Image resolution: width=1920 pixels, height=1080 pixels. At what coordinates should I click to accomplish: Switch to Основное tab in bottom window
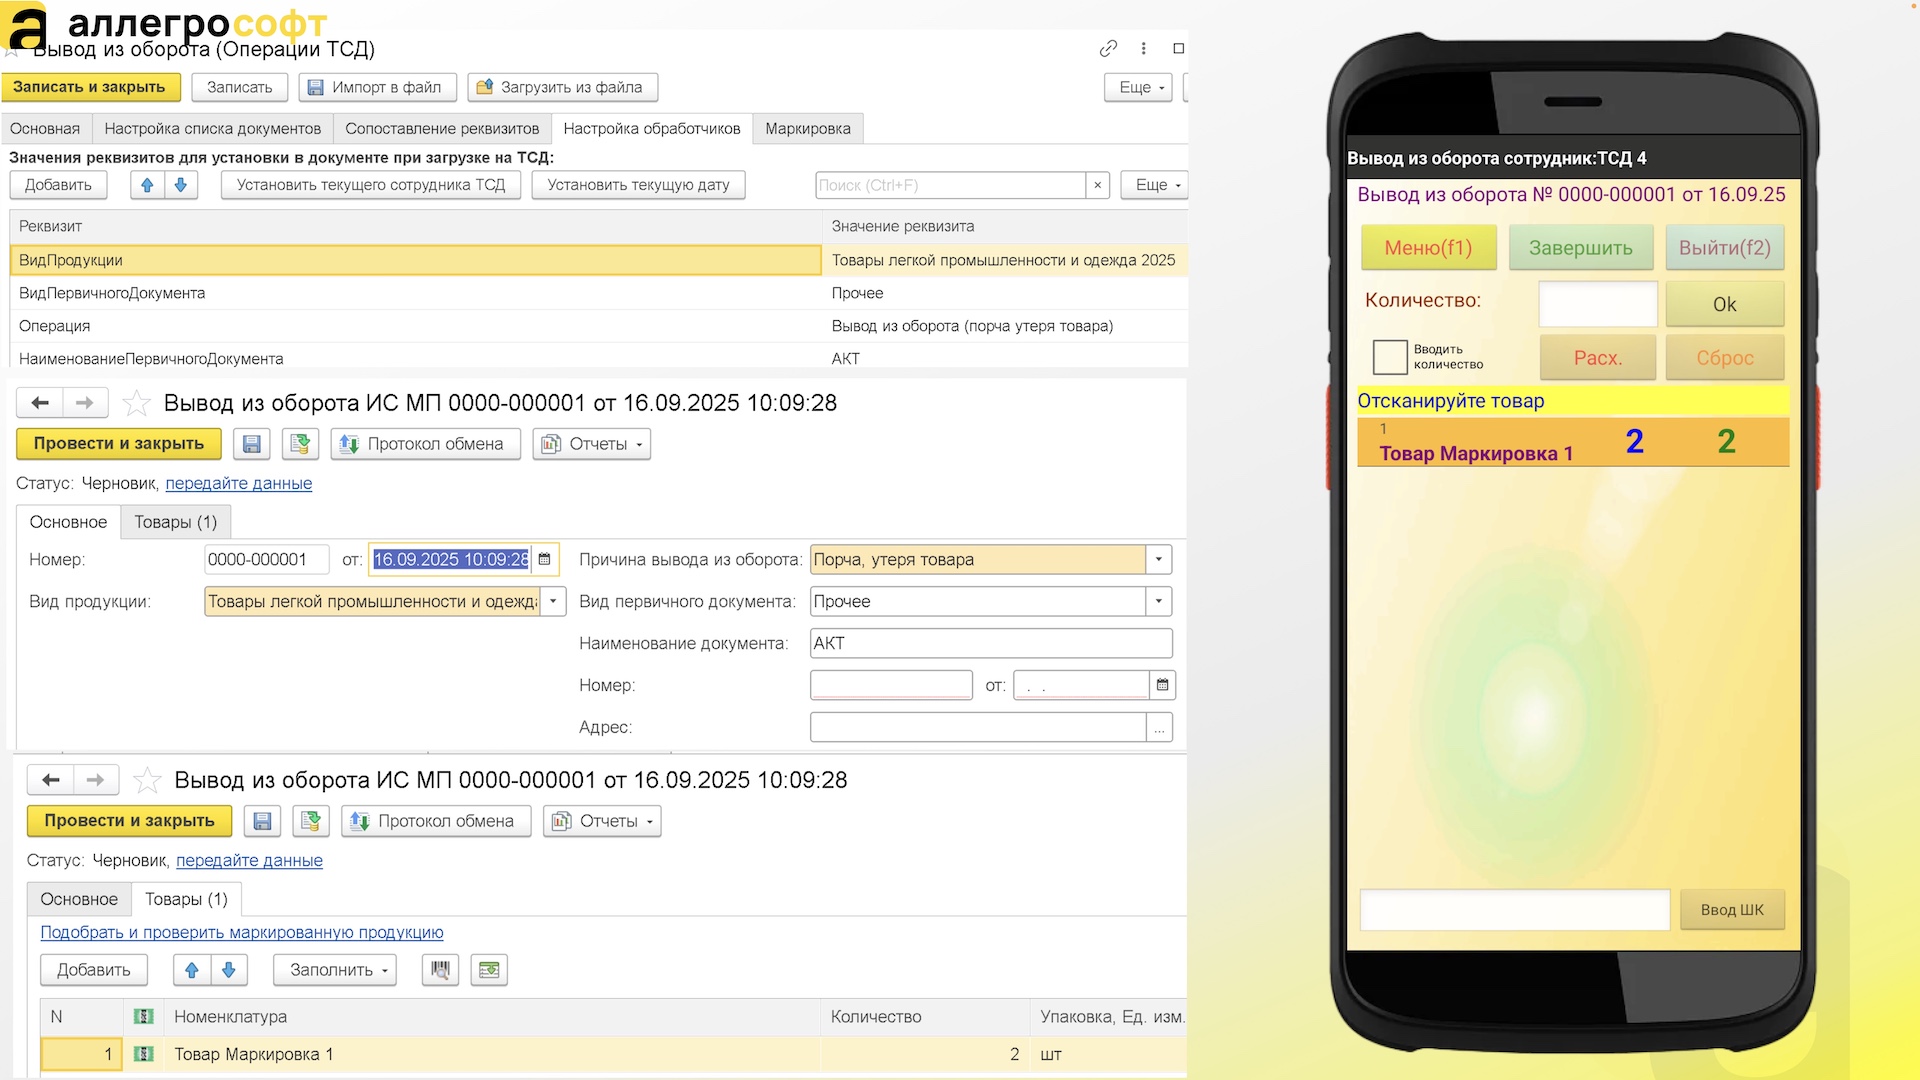(79, 899)
